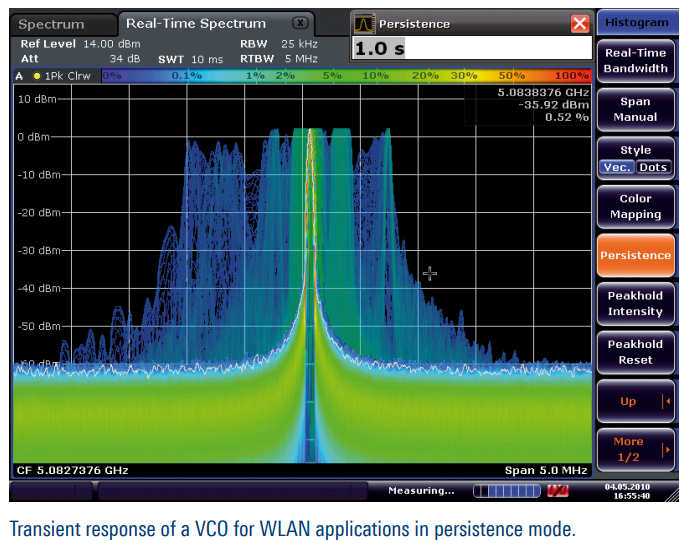Open Real-Time Bandwidth softkey
Screen dimensions: 691x541
point(635,61)
